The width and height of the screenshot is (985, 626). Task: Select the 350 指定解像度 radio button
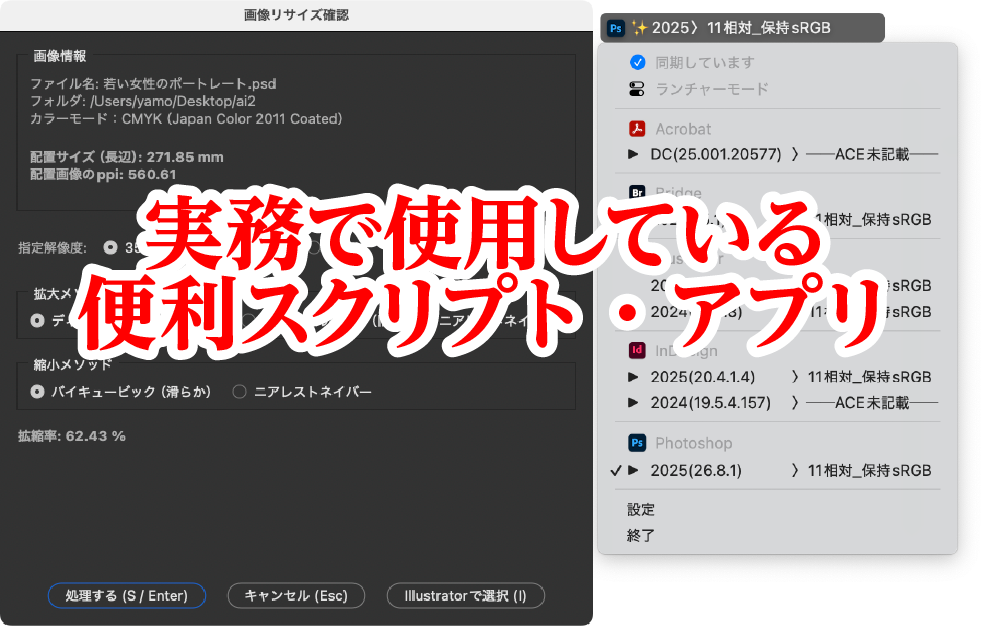(110, 247)
